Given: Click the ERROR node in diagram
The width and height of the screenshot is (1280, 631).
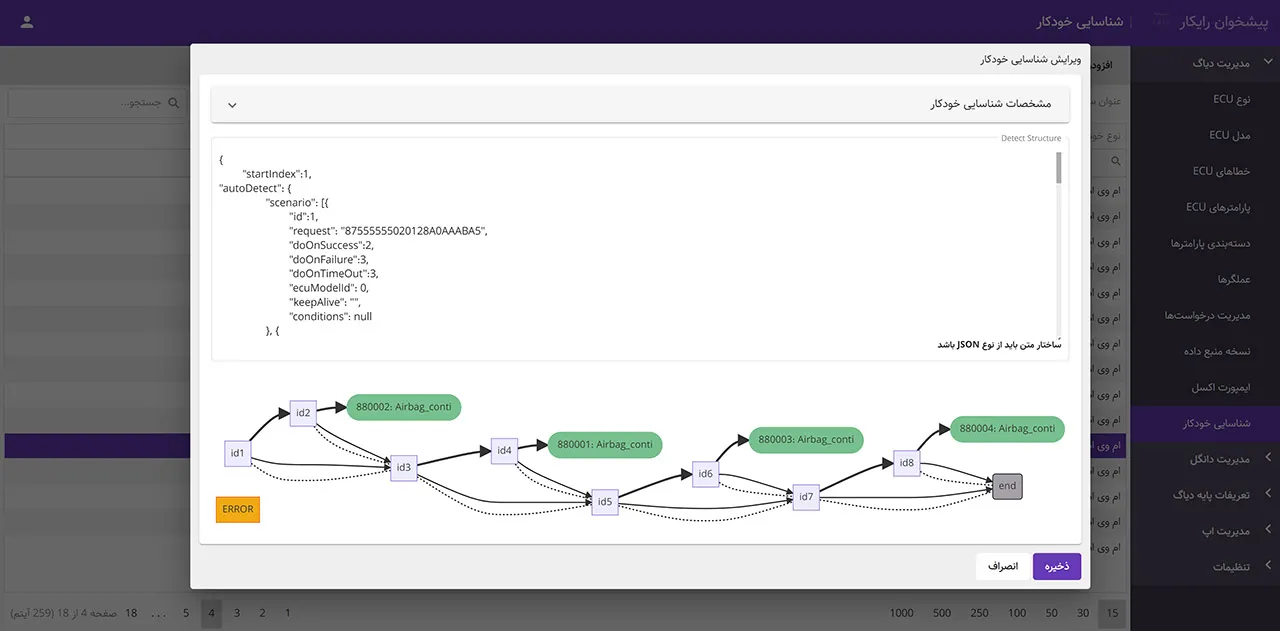Looking at the screenshot, I should pyautogui.click(x=237, y=509).
